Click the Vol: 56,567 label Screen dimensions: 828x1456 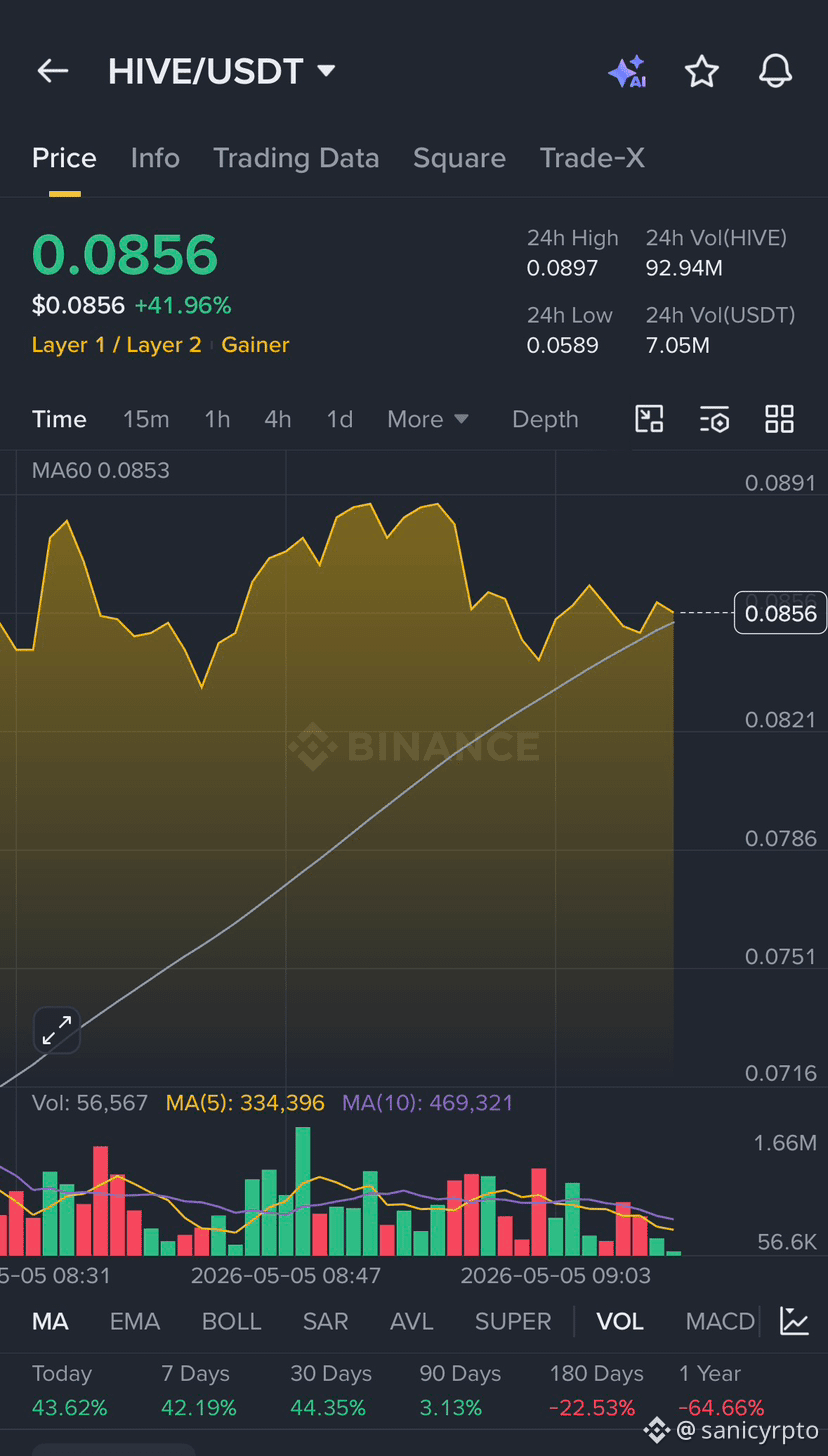click(90, 1103)
